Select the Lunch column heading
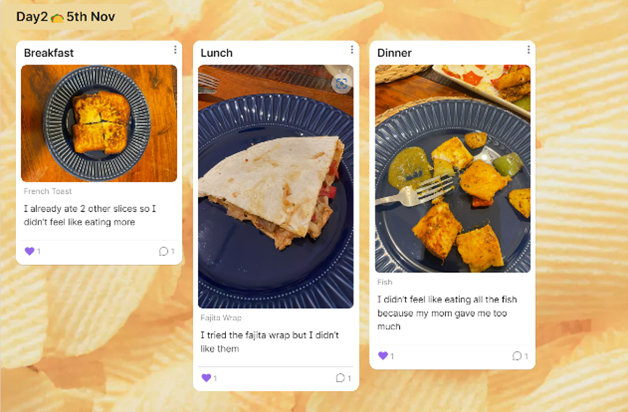The height and width of the screenshot is (412, 628). (216, 53)
